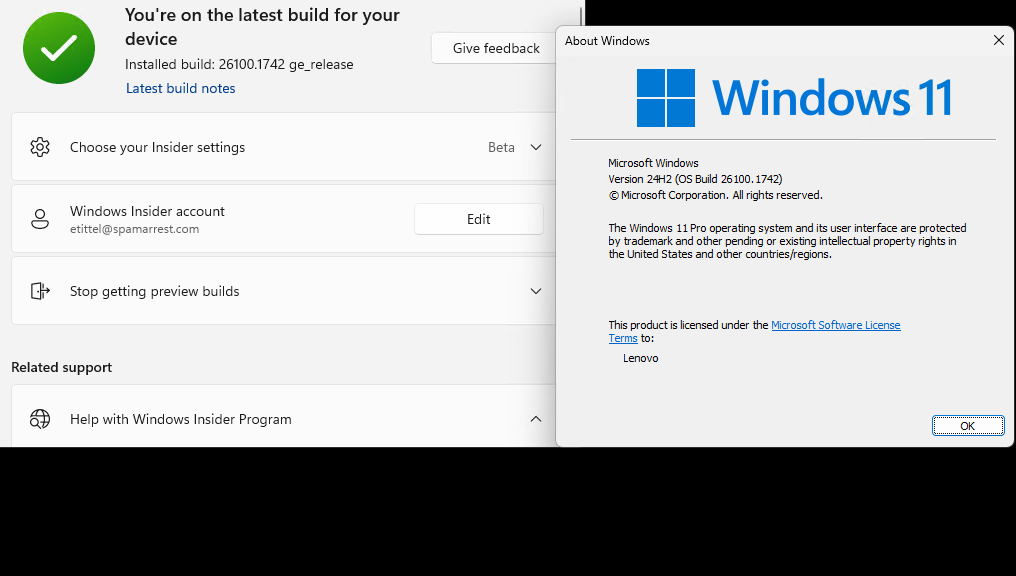The height and width of the screenshot is (576, 1016).
Task: Close the About Windows dialog
Action: (999, 40)
